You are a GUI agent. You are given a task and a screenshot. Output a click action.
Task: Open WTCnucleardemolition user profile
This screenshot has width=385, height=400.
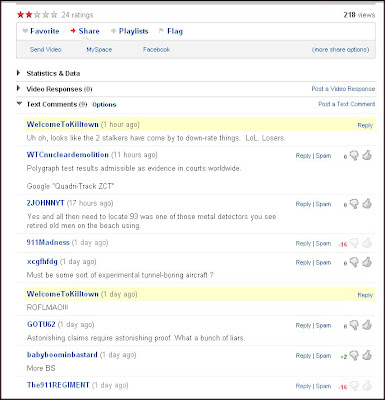click(x=68, y=155)
